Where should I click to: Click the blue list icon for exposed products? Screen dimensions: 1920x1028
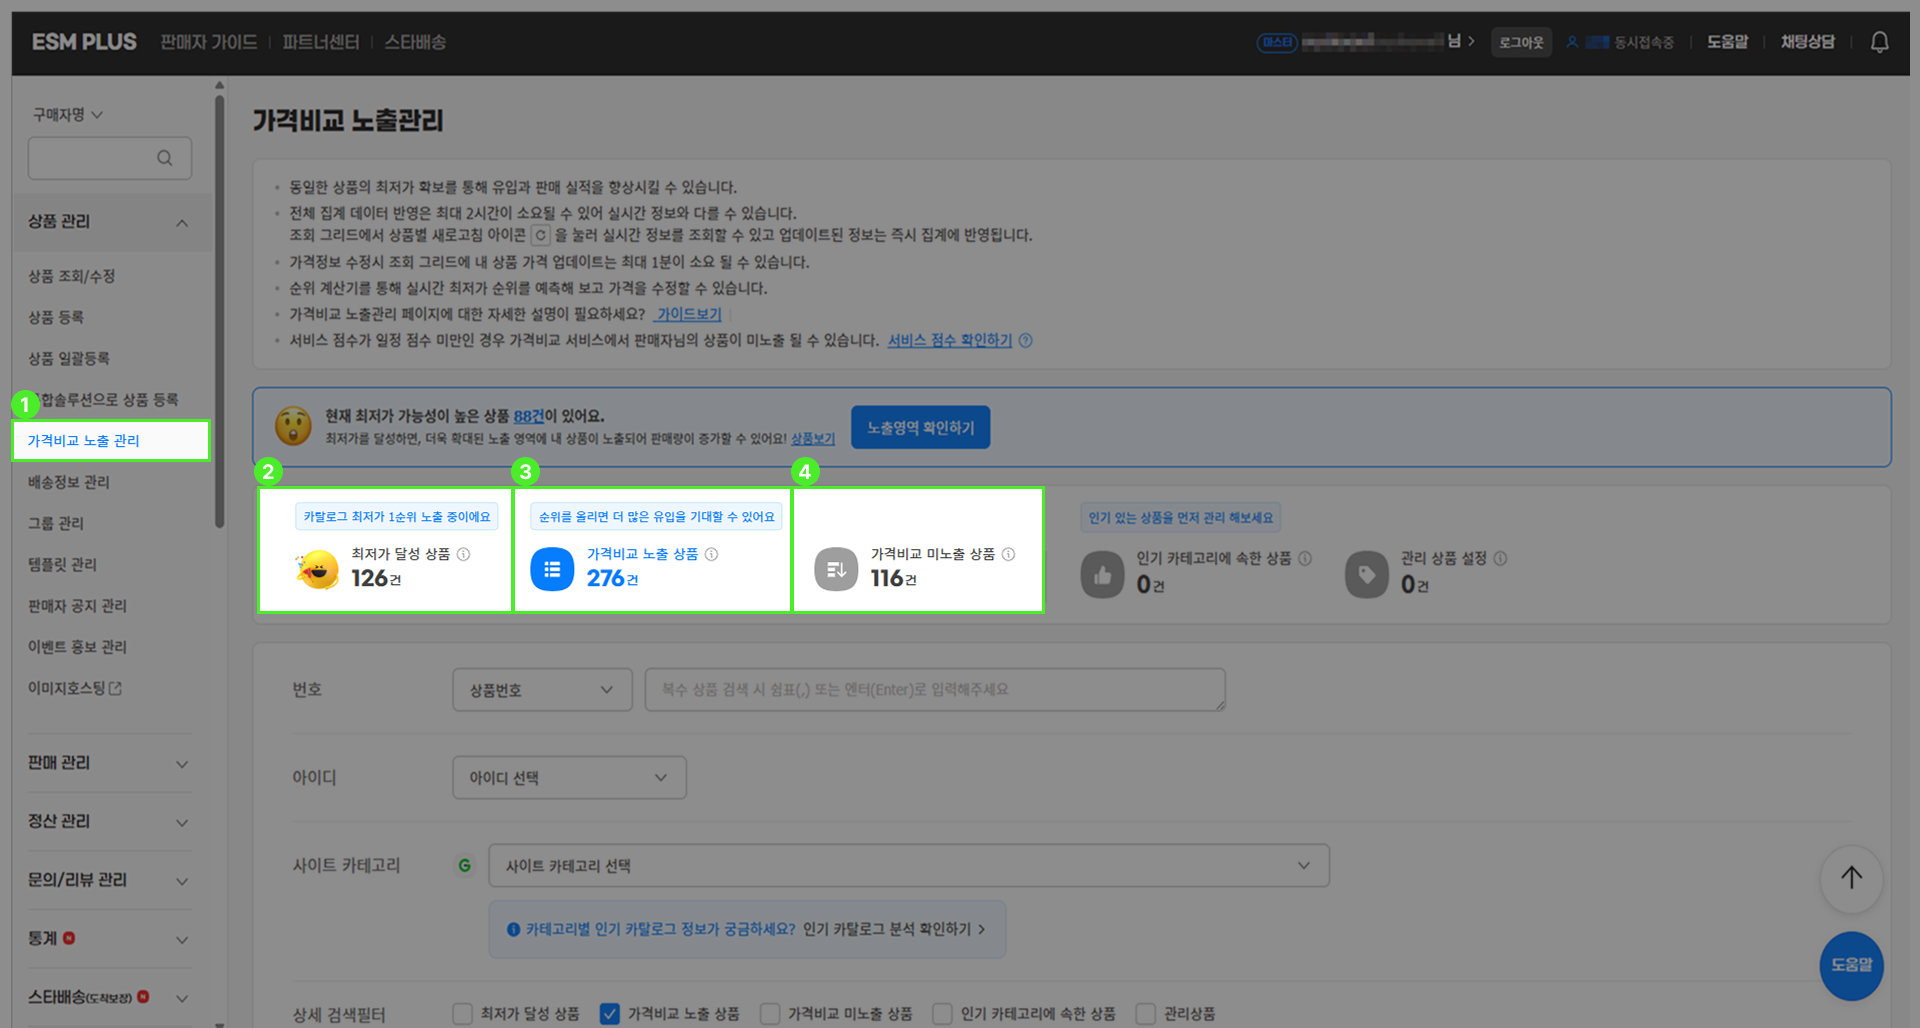click(552, 569)
